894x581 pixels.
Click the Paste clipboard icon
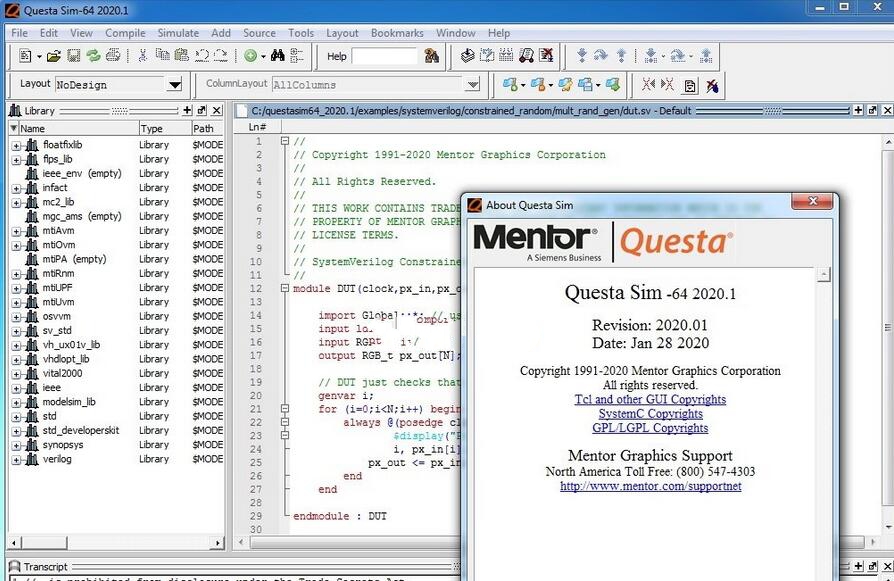point(182,55)
